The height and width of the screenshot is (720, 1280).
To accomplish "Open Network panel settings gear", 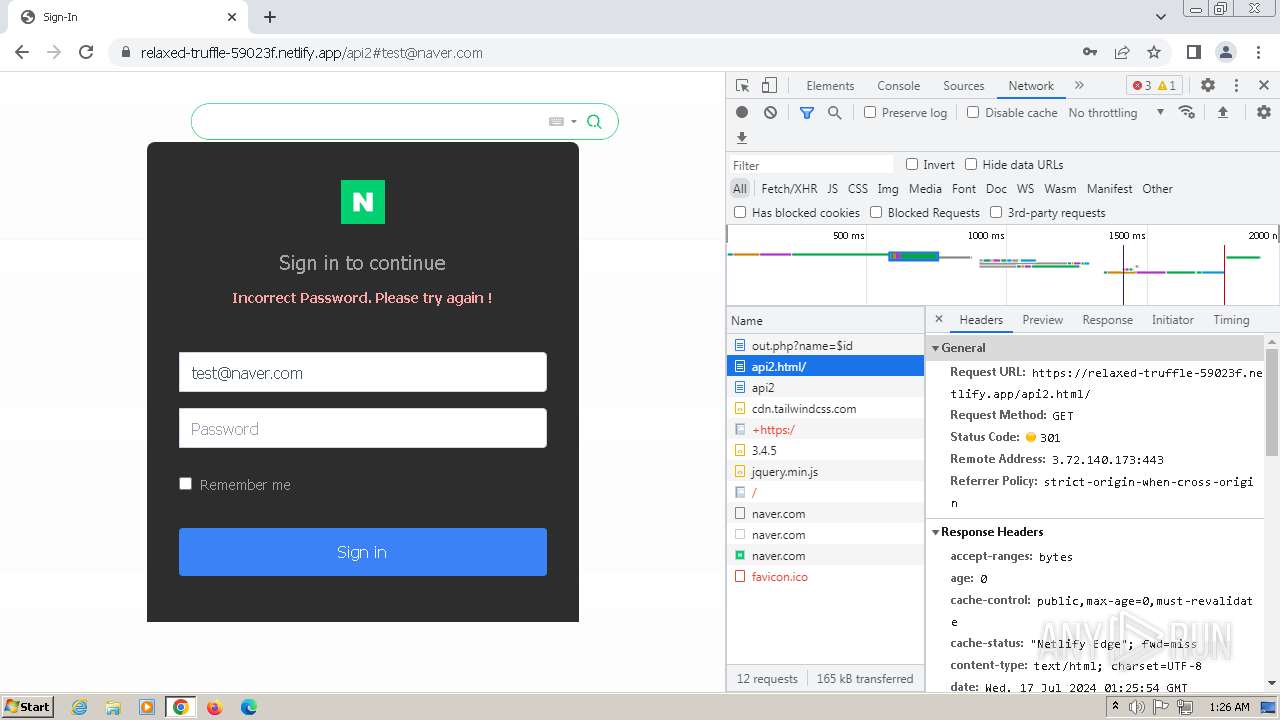I will coord(1264,112).
